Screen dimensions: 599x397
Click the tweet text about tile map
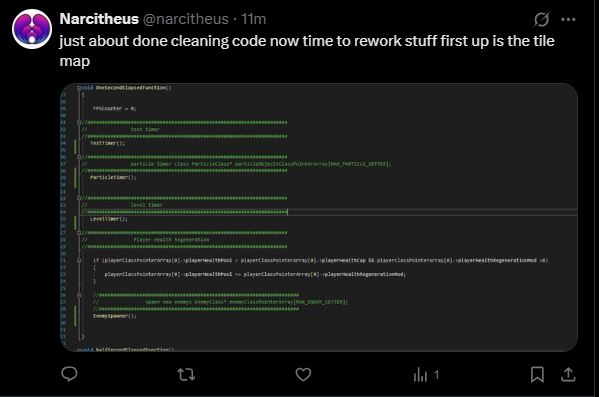(307, 51)
